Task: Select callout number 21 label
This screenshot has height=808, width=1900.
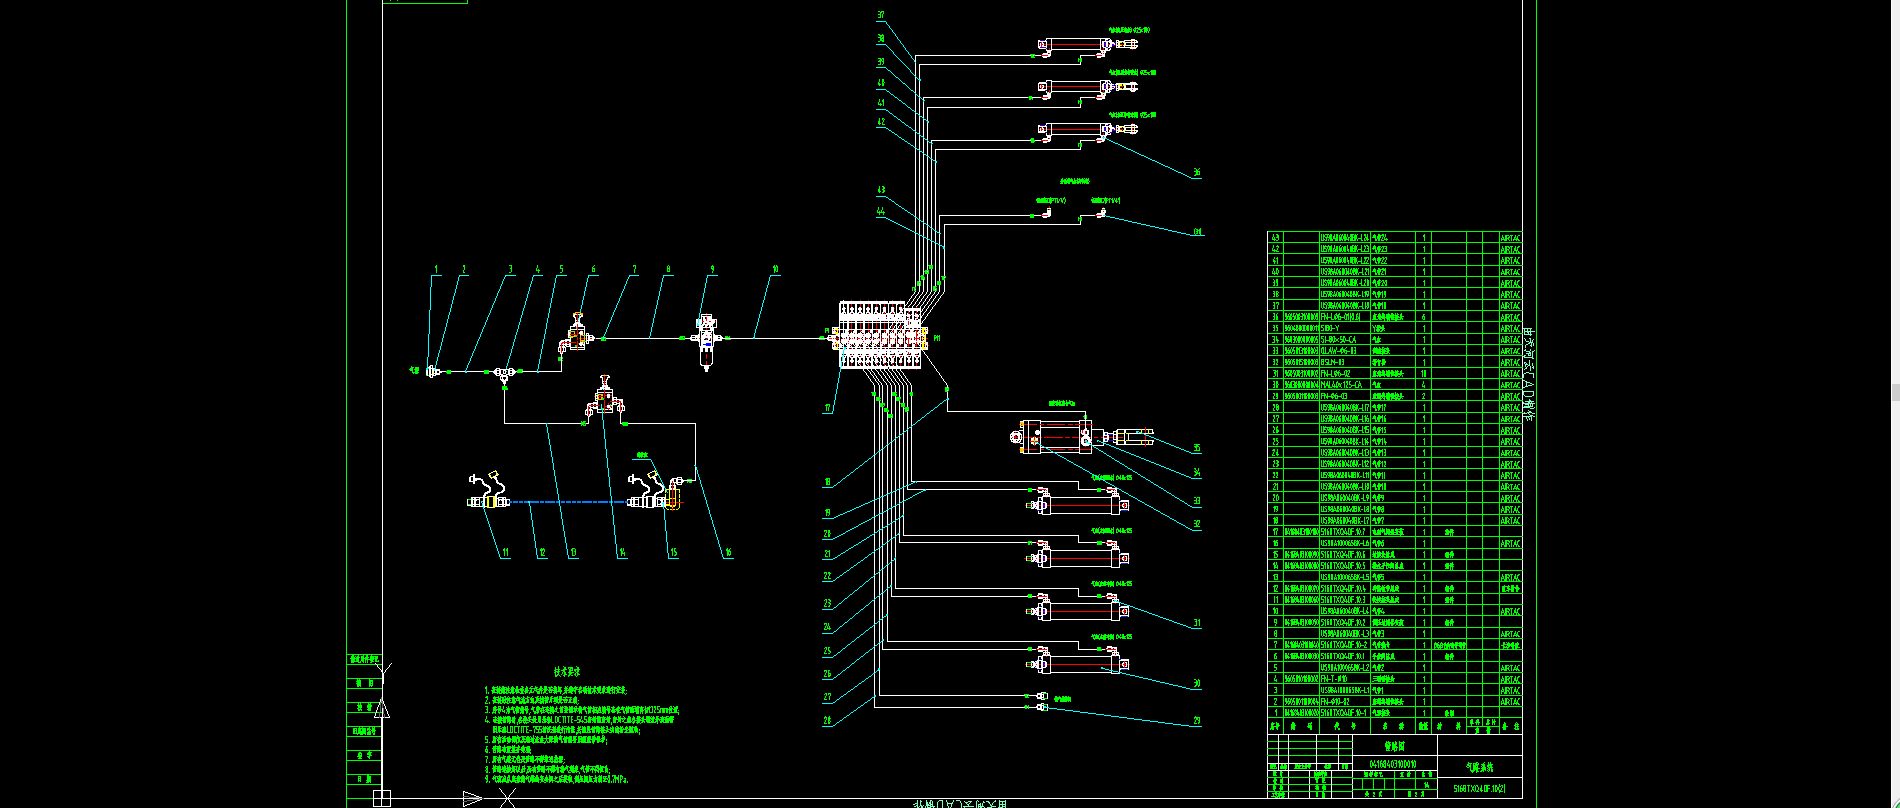Action: [x=827, y=554]
